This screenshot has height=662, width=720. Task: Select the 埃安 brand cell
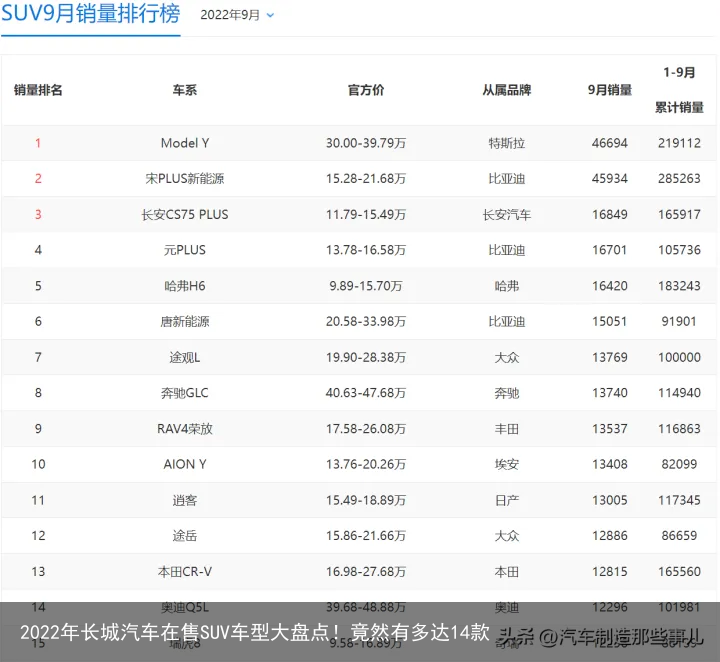point(506,464)
